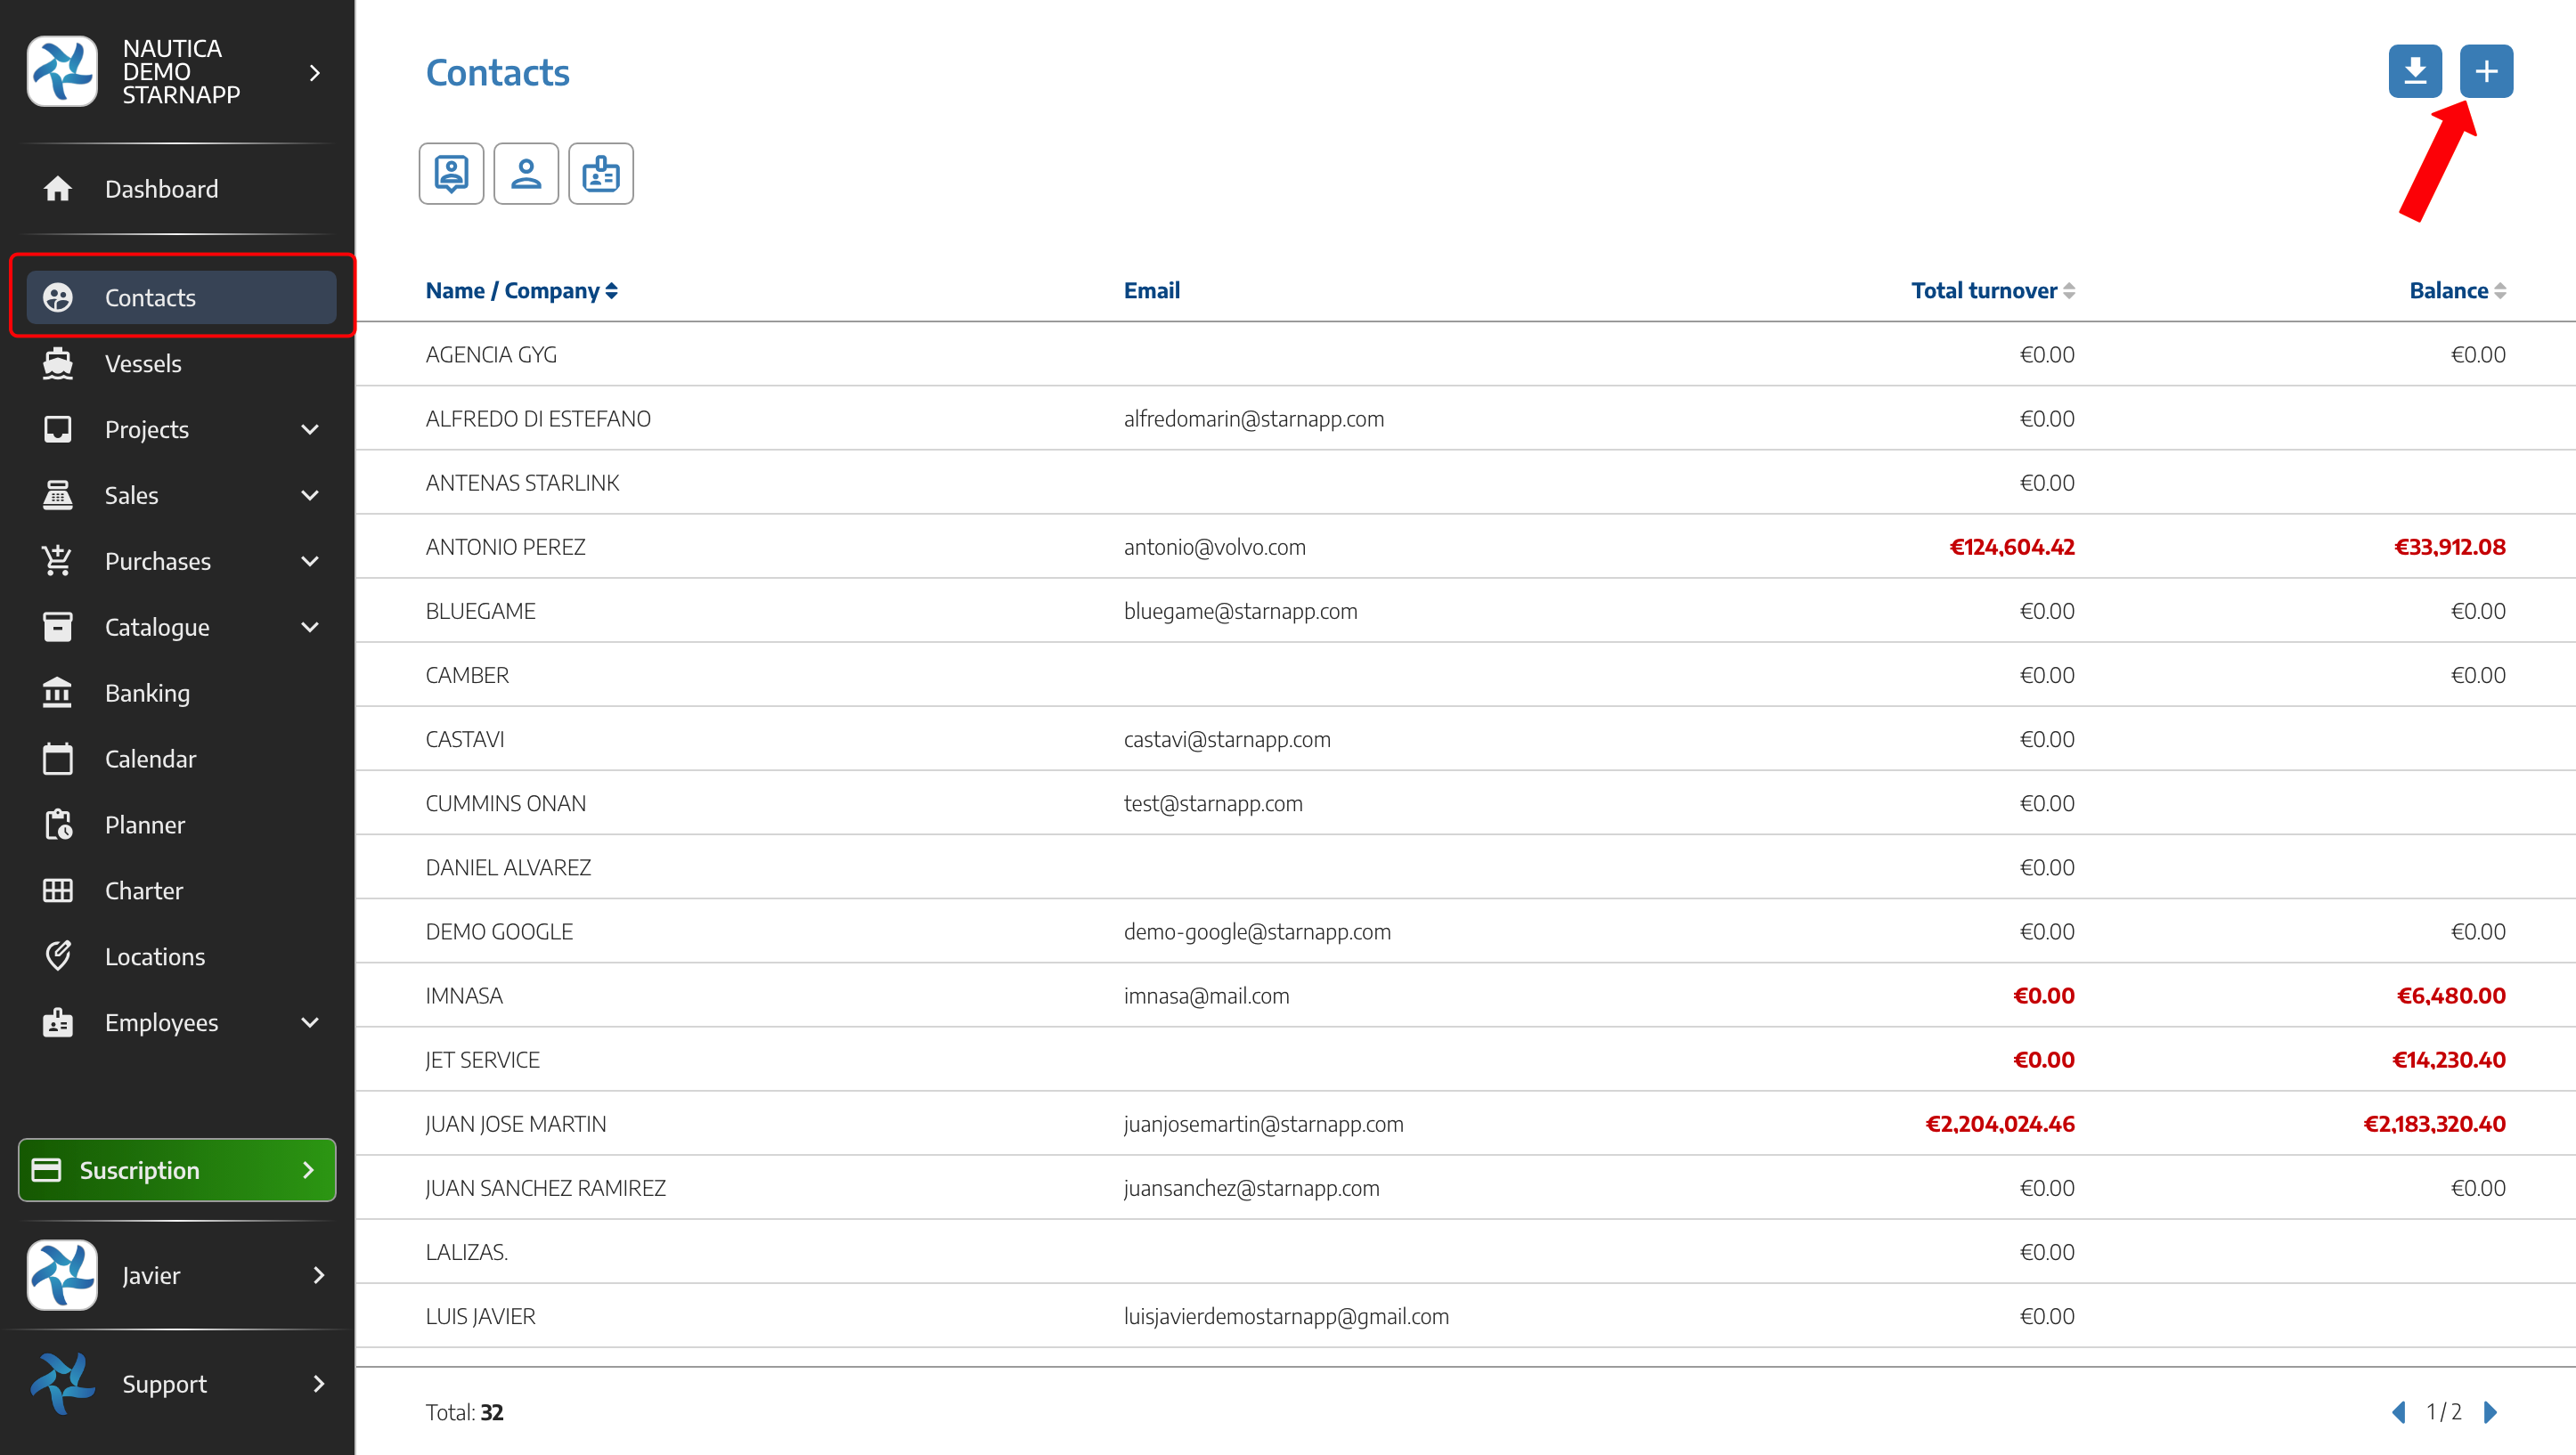The height and width of the screenshot is (1455, 2576).
Task: Click email alfredomarin@starnapp.com
Action: point(1254,419)
